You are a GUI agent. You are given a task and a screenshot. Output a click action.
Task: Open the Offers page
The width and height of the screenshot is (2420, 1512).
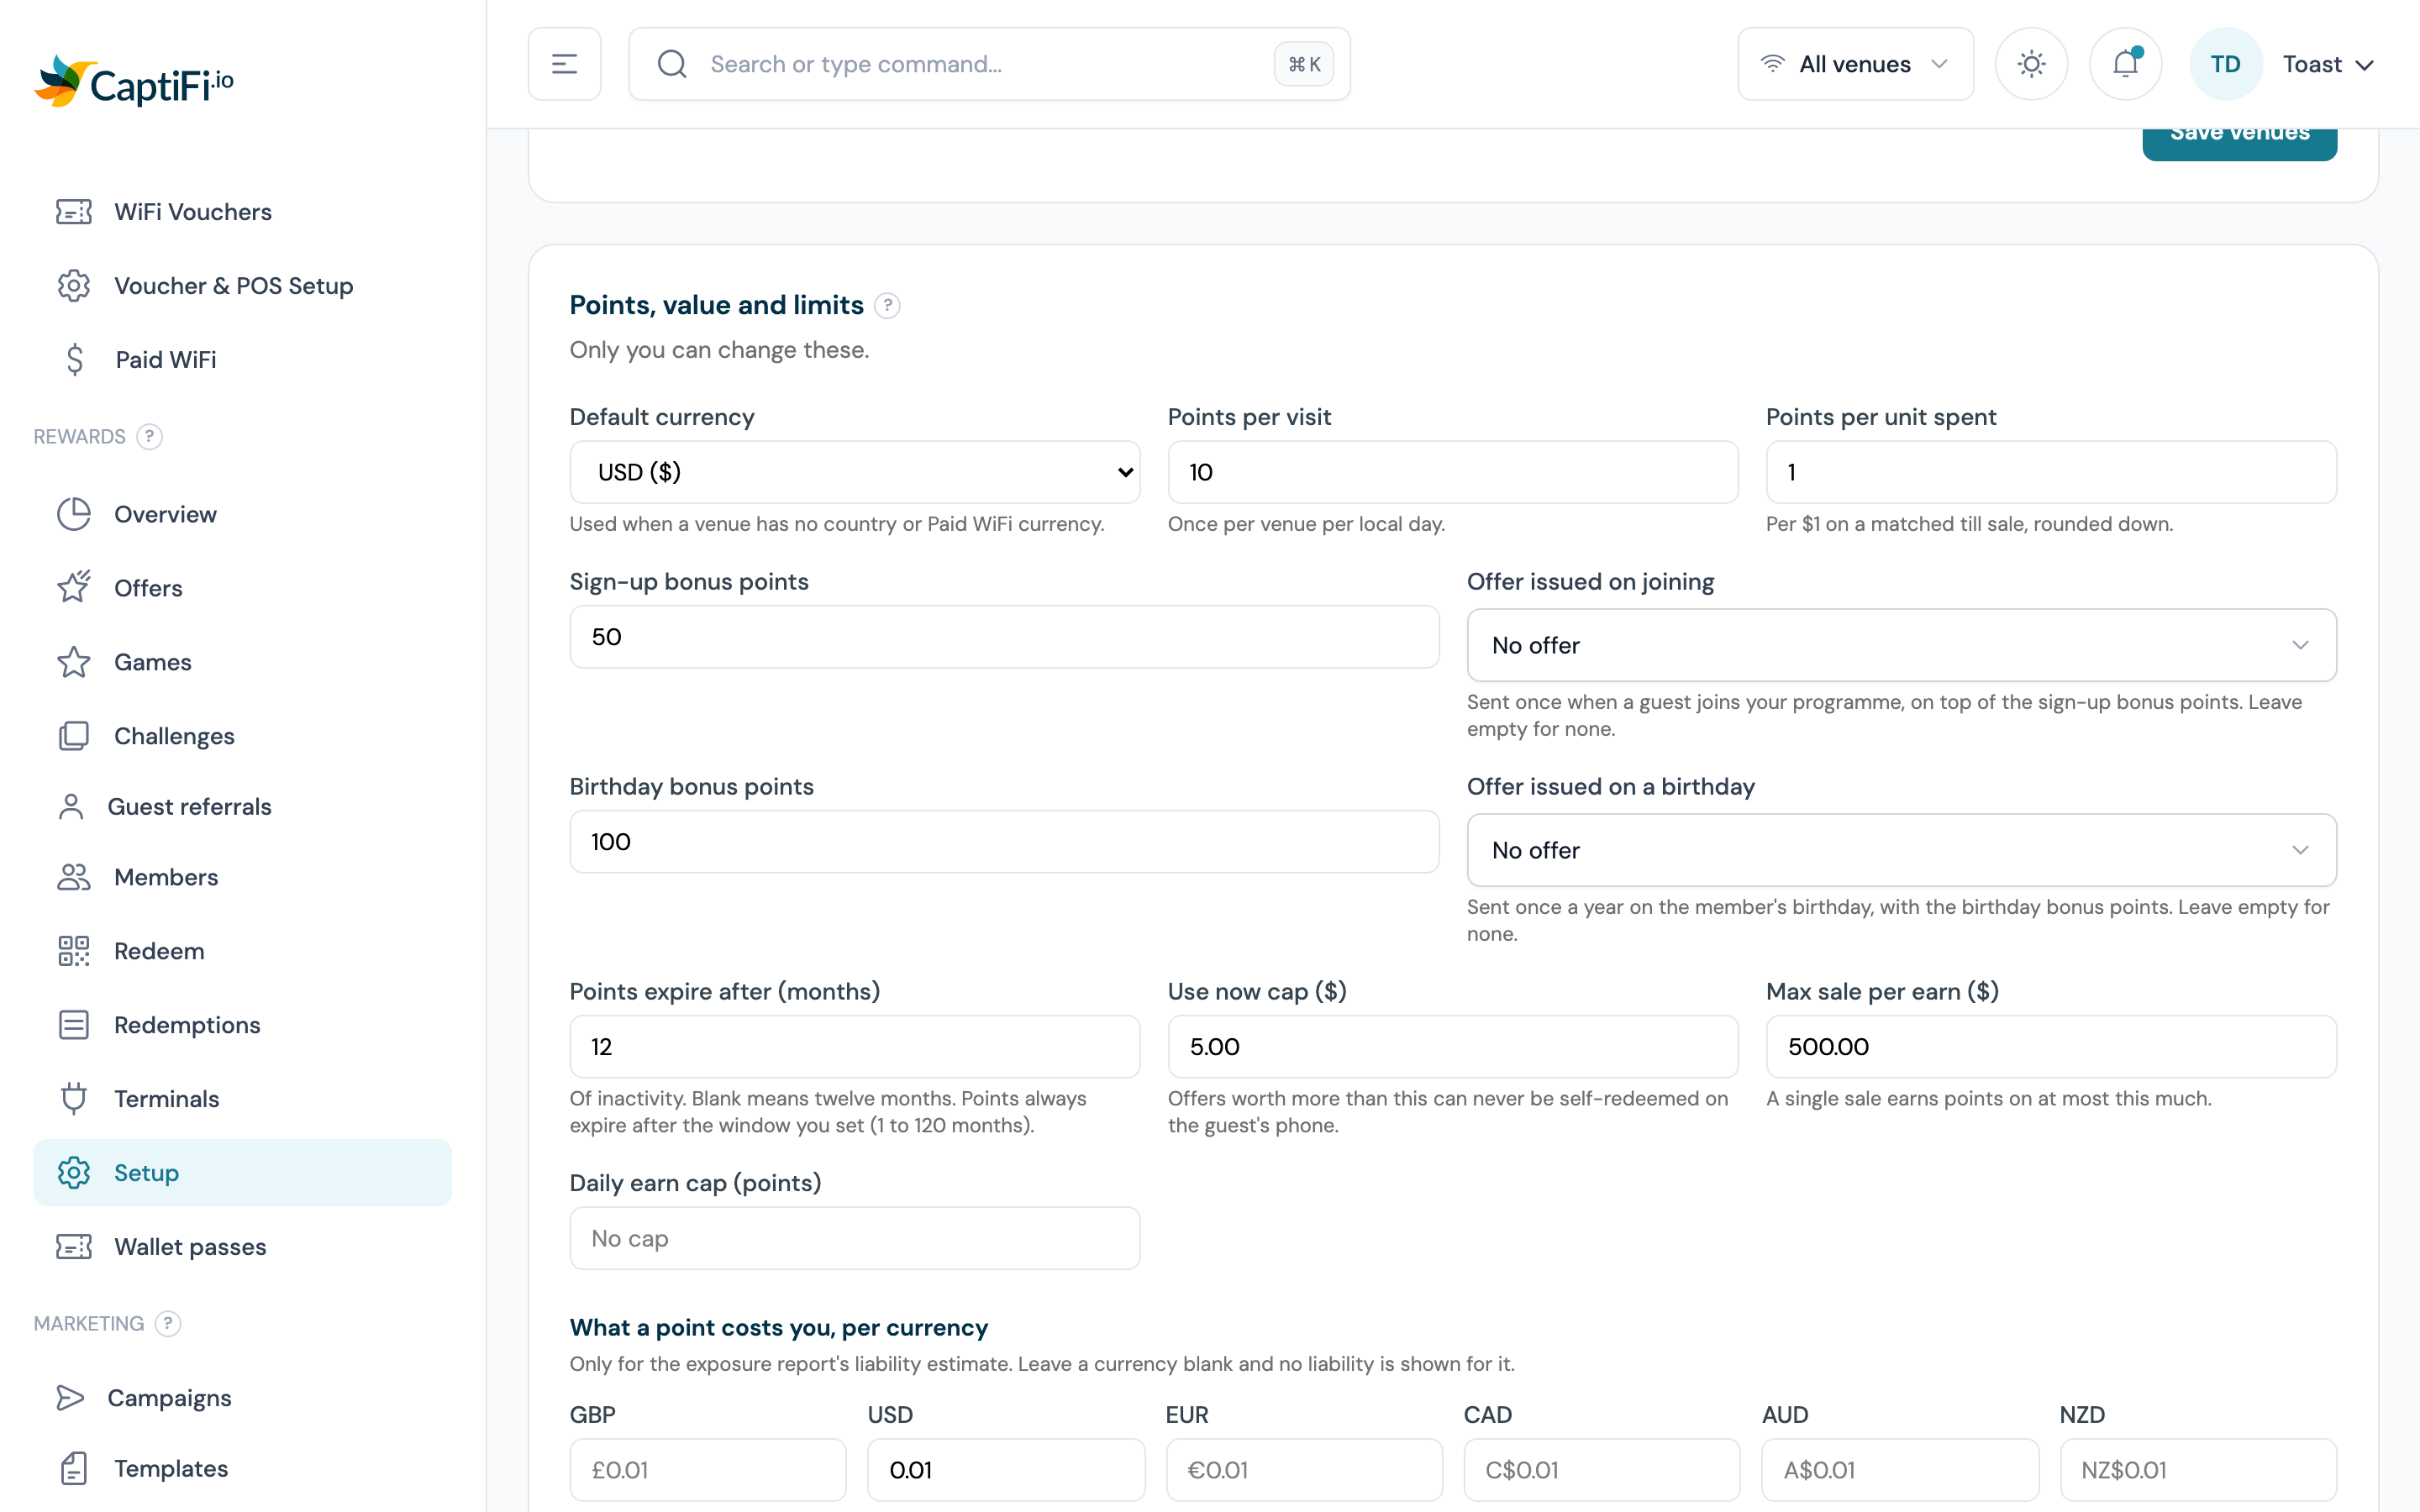pos(242,588)
